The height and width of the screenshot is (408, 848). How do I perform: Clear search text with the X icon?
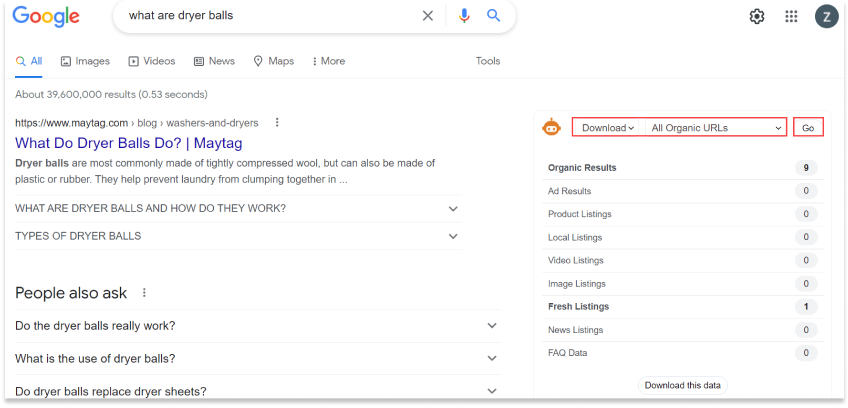point(428,16)
